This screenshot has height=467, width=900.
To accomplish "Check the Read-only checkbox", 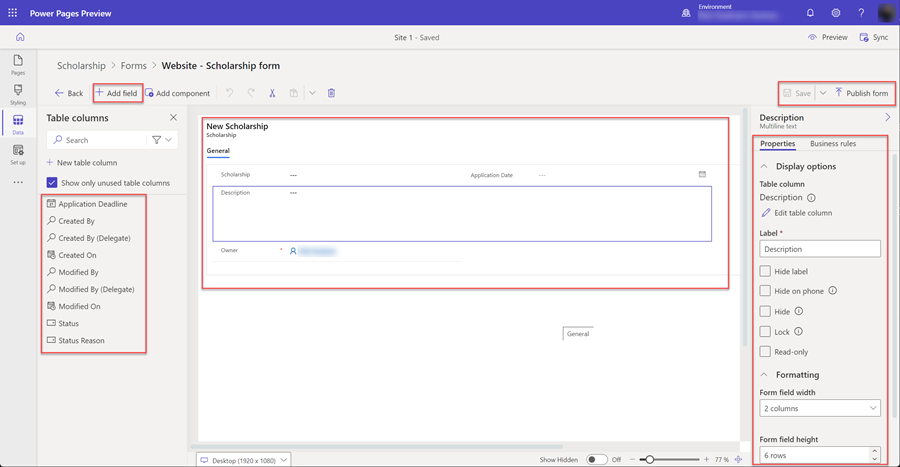I will 765,352.
